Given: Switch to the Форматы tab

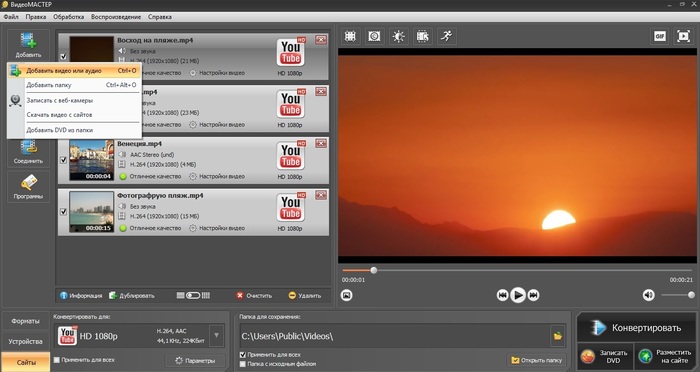Looking at the screenshot, I should pos(25,321).
